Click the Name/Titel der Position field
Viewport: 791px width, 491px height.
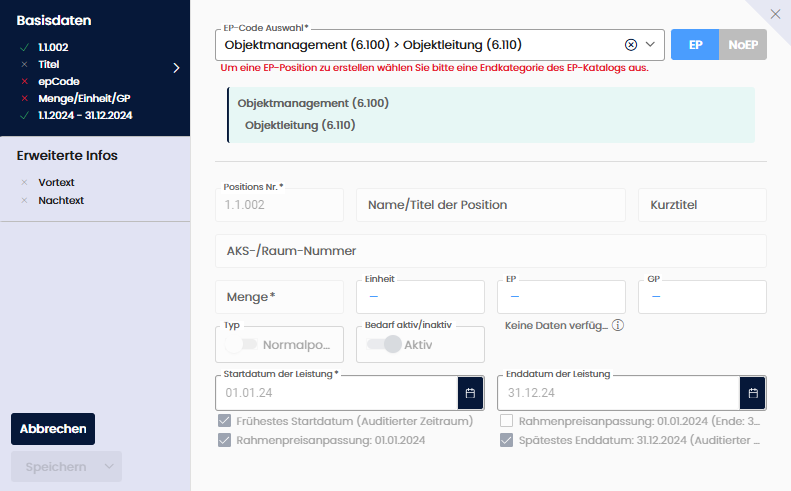point(490,205)
